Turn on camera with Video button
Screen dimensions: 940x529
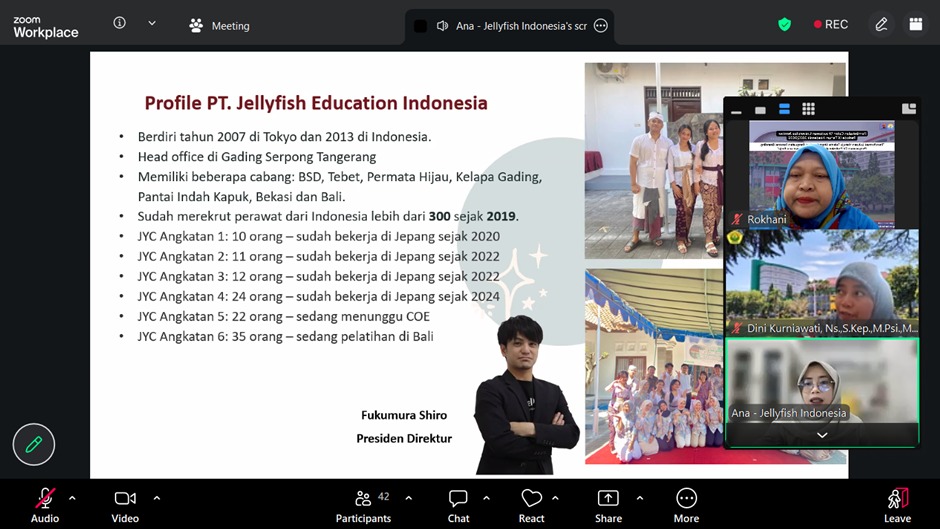125,504
